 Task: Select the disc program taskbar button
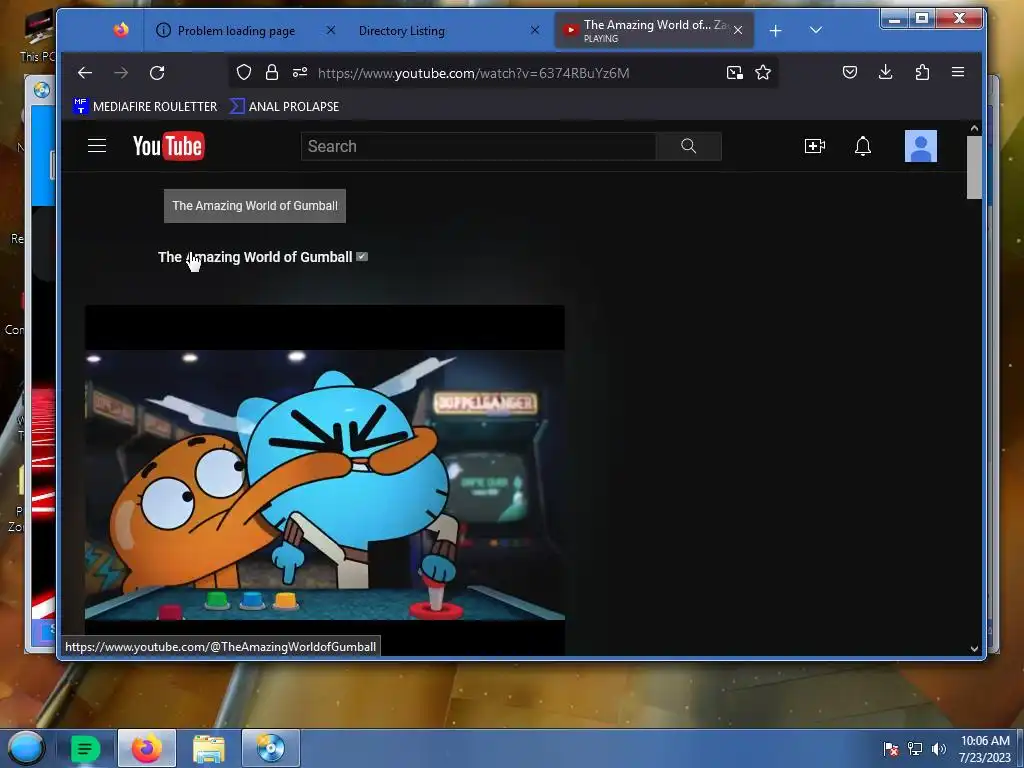pos(270,748)
